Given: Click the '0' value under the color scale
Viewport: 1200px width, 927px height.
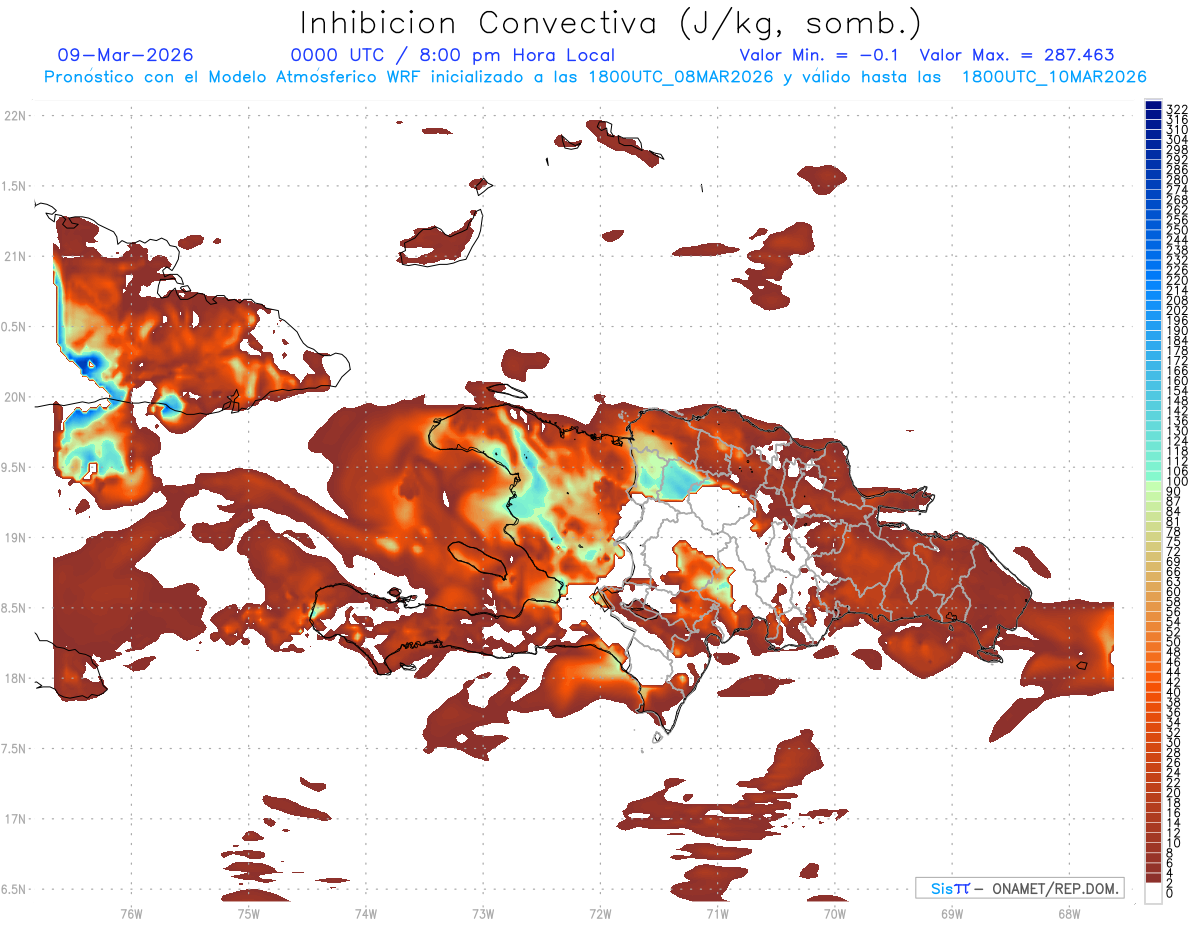Looking at the screenshot, I should pos(1170,894).
